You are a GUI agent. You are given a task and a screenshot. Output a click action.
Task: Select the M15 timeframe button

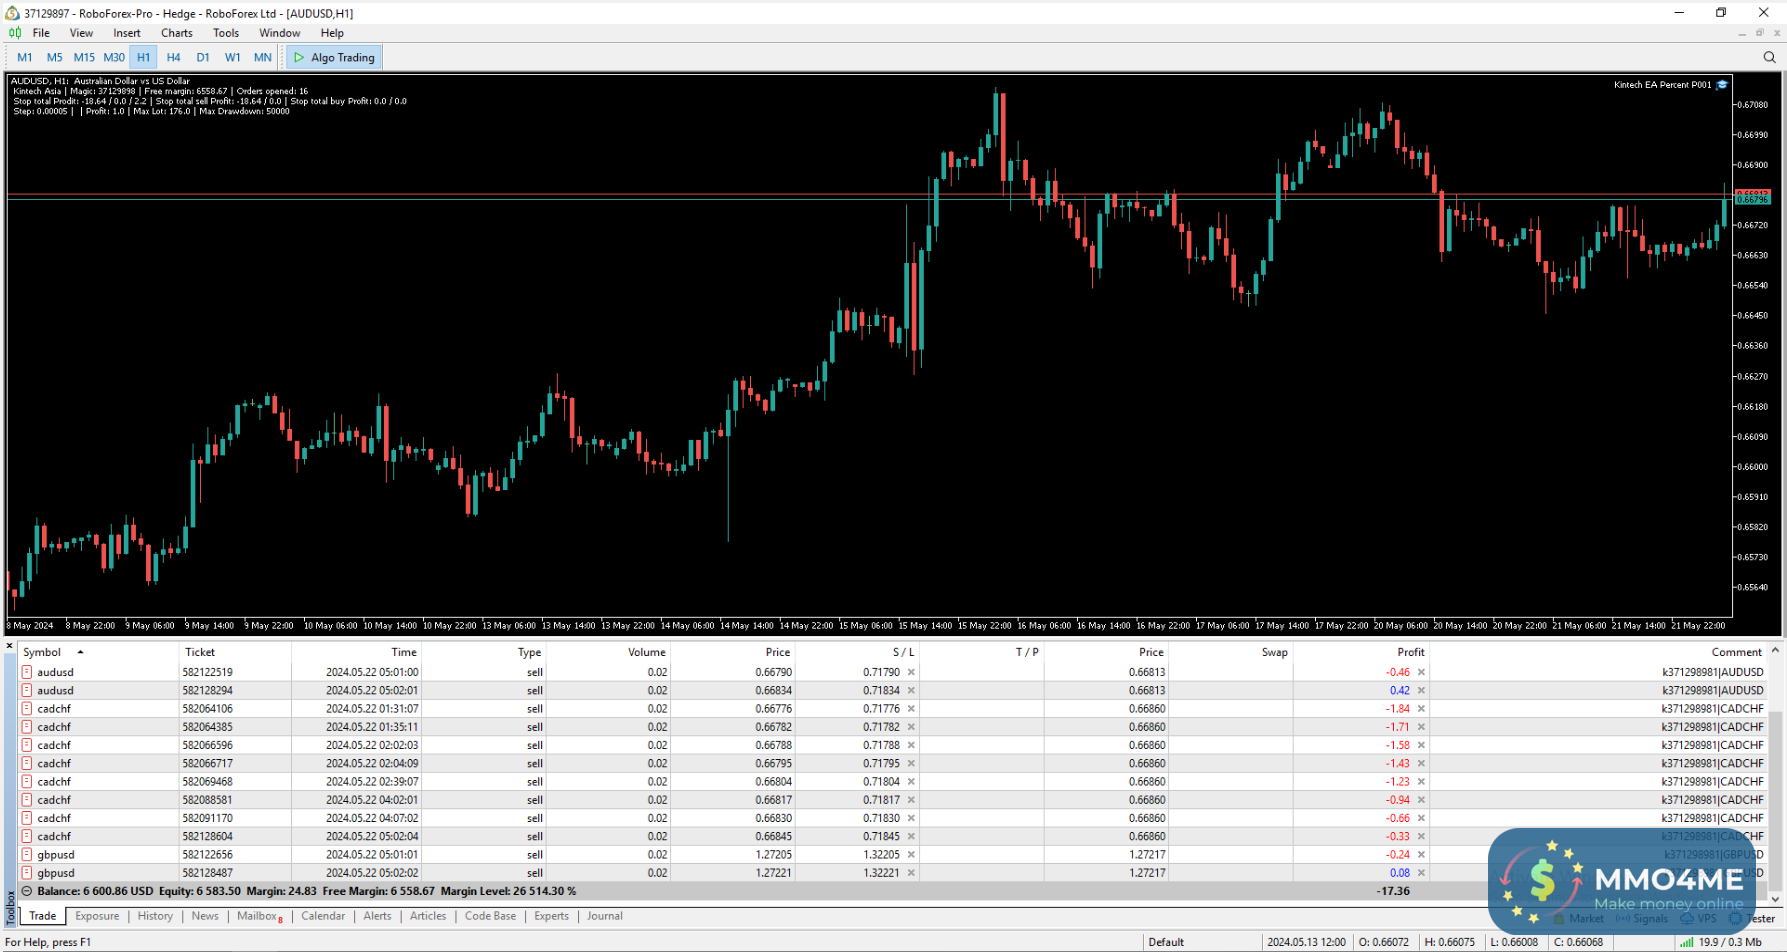coord(84,57)
